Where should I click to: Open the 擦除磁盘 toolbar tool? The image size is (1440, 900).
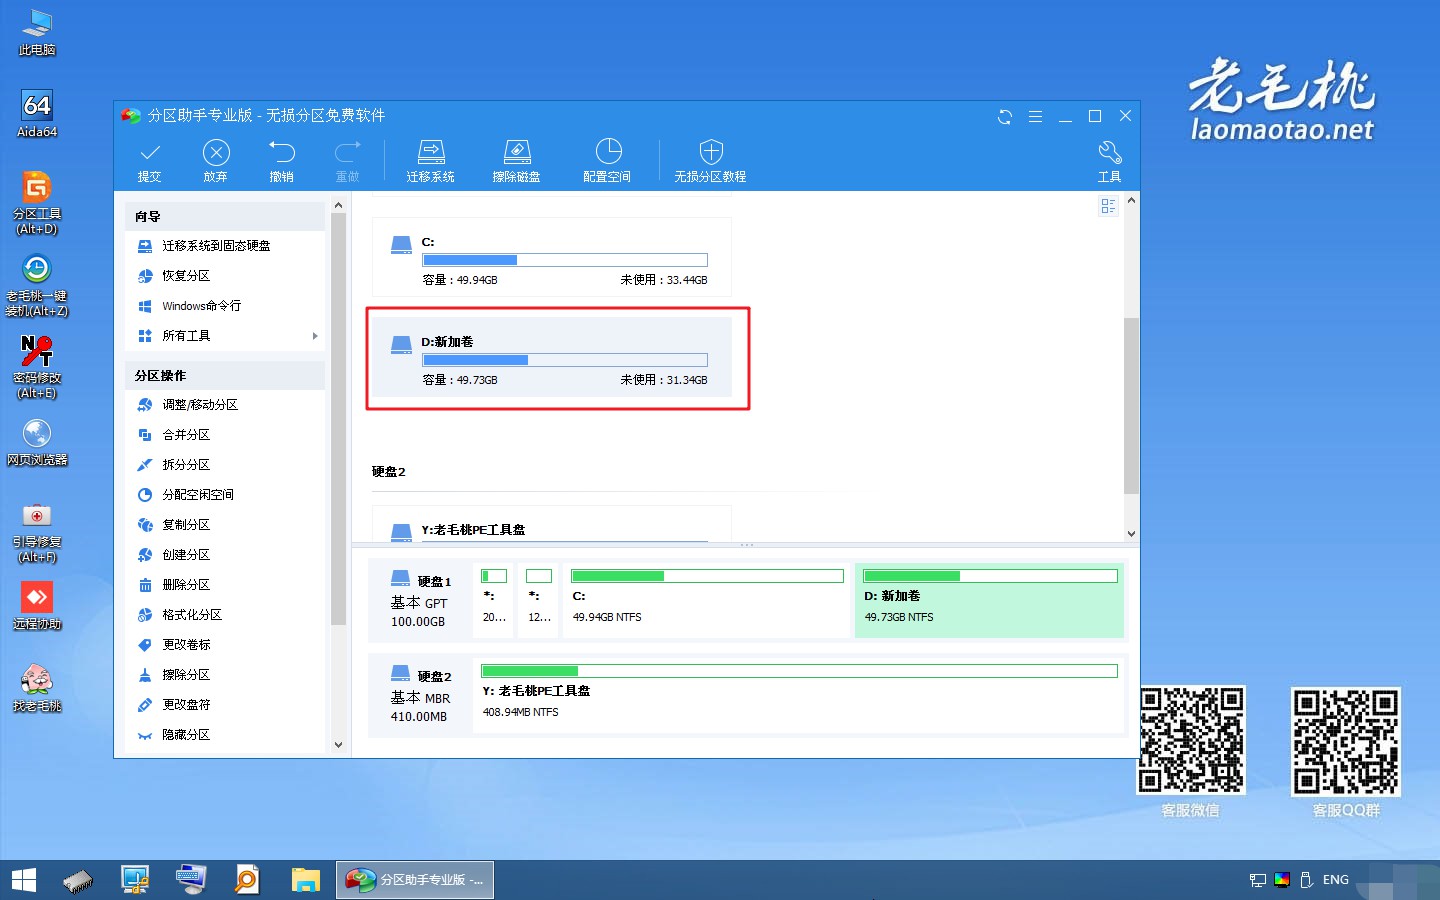tap(517, 161)
